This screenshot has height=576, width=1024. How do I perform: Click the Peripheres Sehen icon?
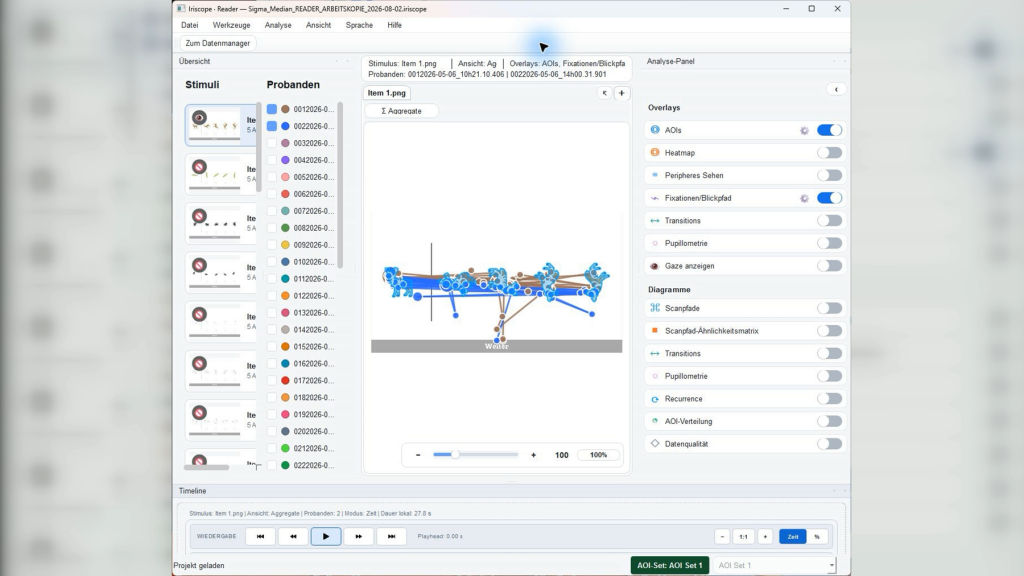(655, 175)
